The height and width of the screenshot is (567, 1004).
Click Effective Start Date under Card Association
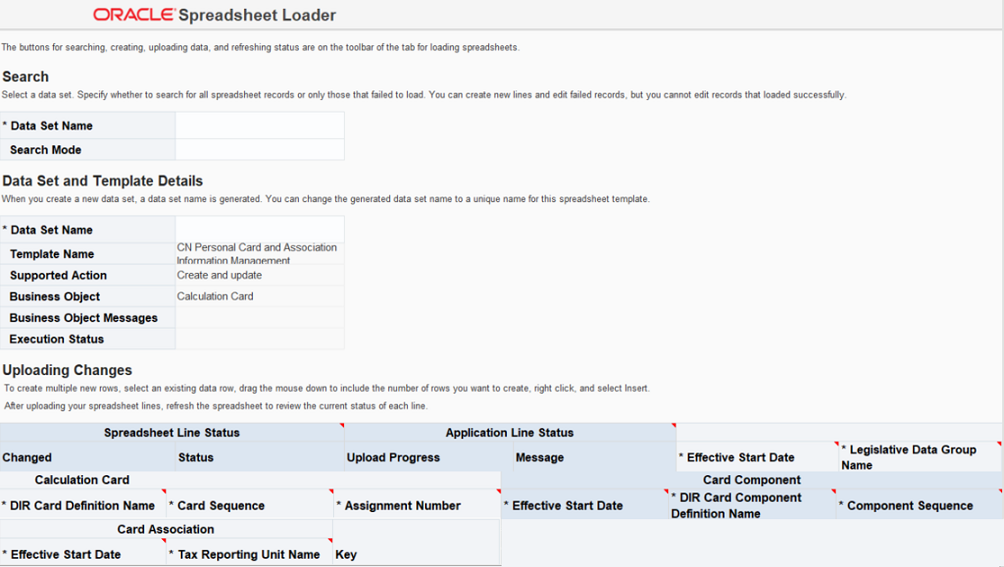pyautogui.click(x=83, y=554)
